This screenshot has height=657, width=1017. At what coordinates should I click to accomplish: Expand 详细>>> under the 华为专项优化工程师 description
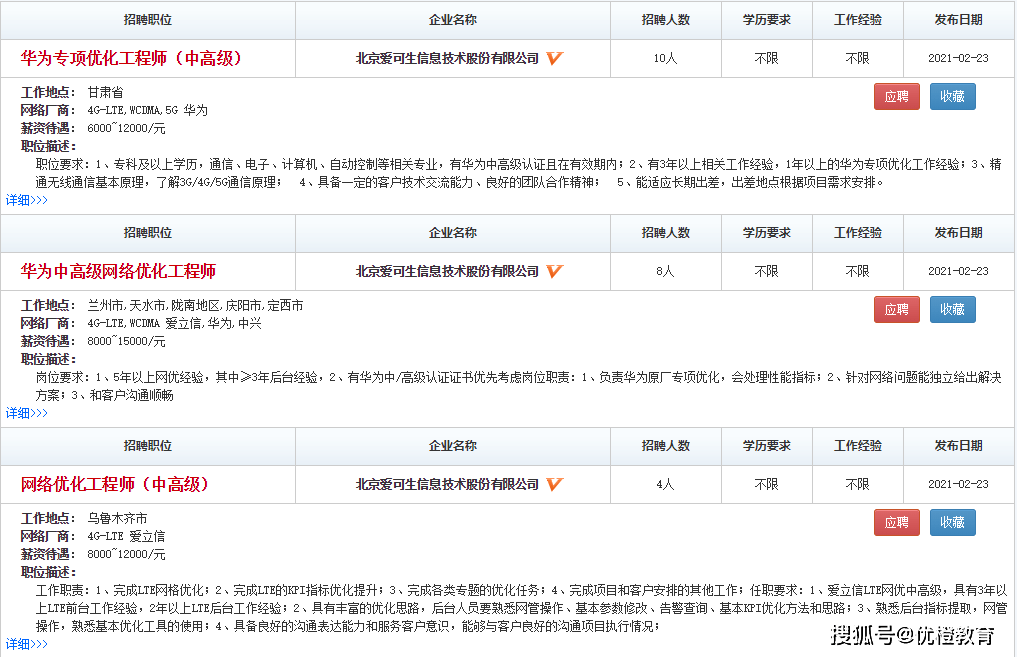click(27, 200)
